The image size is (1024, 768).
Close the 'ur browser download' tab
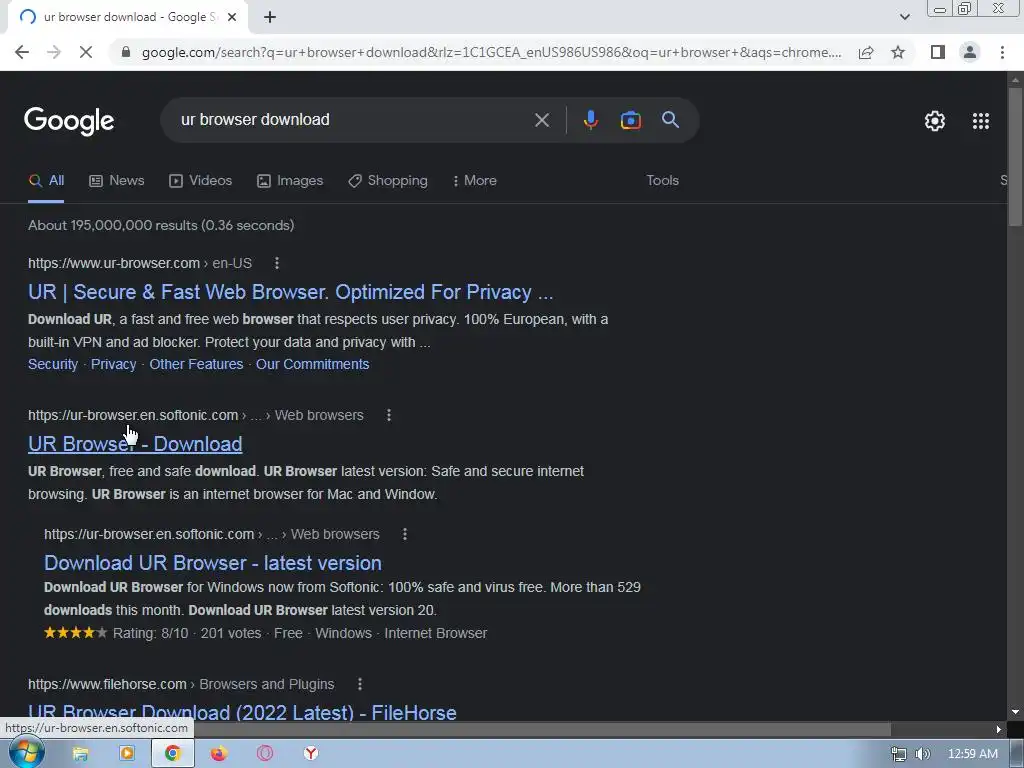232,18
